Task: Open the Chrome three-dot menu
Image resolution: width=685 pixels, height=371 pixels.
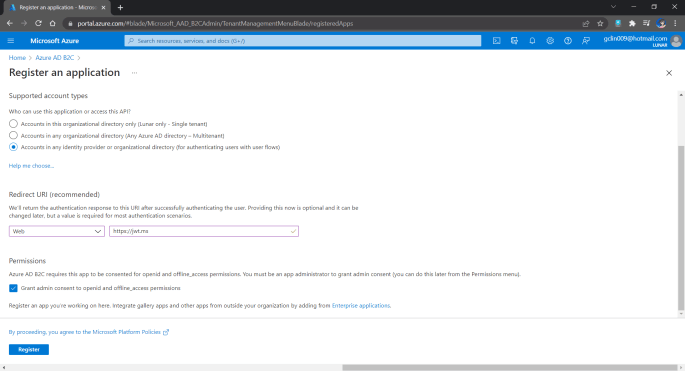Action: click(675, 24)
